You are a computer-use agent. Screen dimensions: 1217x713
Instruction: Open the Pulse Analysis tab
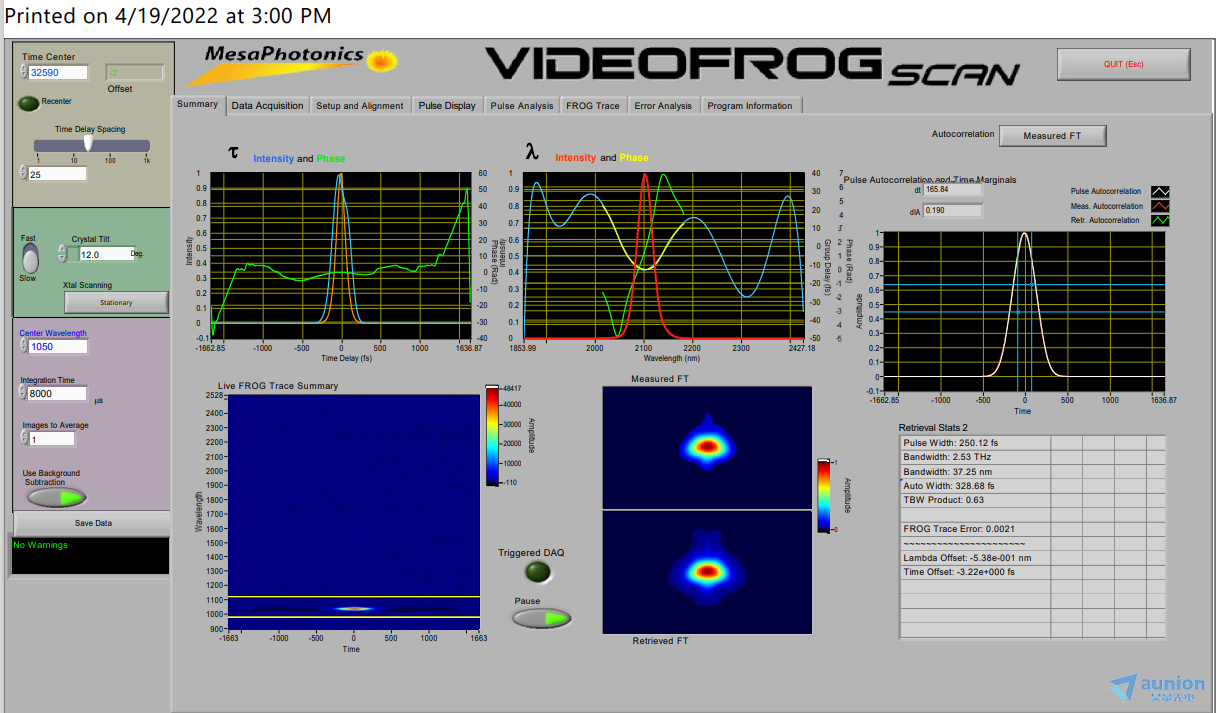click(x=522, y=105)
